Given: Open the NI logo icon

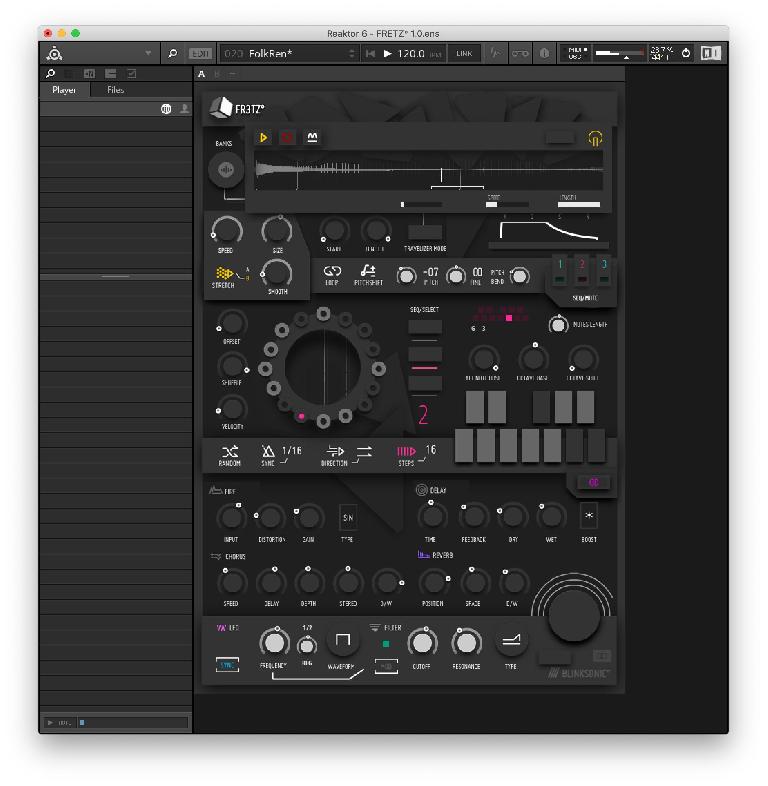Looking at the screenshot, I should (x=710, y=53).
